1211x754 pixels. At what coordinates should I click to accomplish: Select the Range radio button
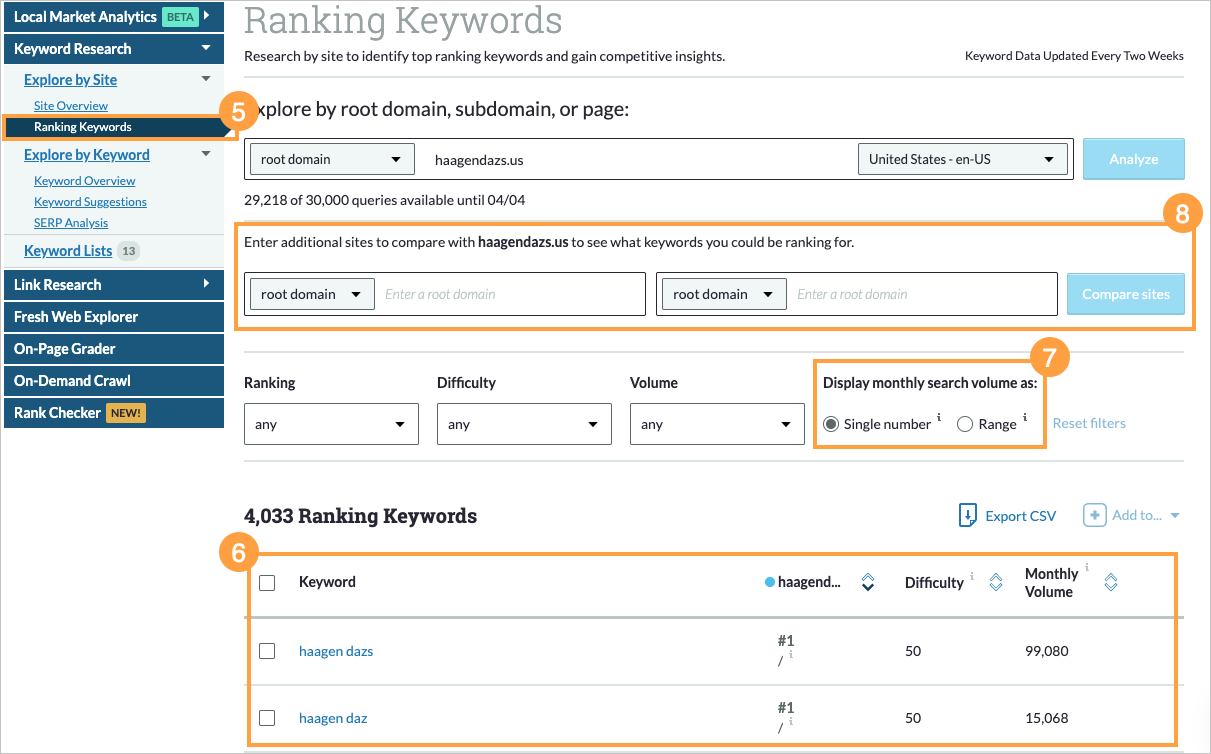(x=964, y=423)
